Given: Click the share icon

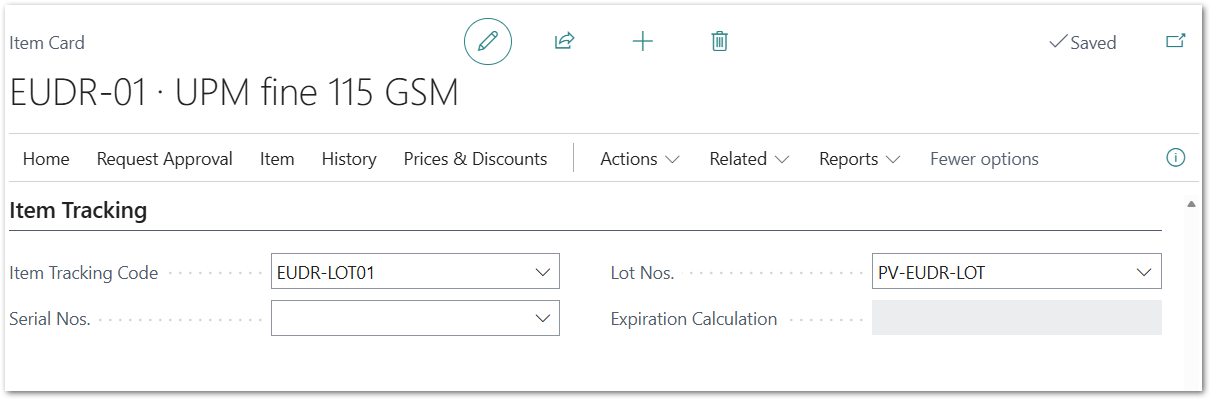Looking at the screenshot, I should (564, 42).
